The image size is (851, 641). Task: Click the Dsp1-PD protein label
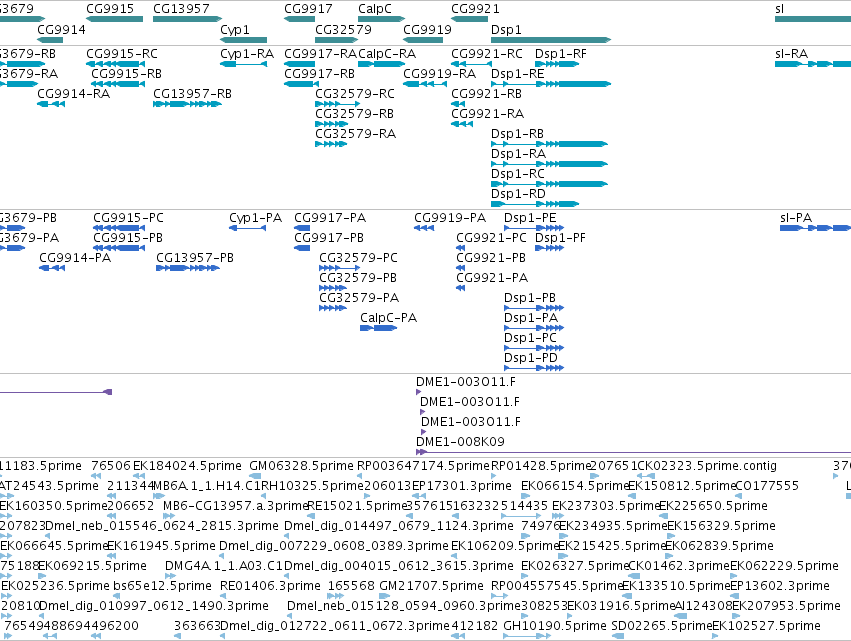coord(531,358)
